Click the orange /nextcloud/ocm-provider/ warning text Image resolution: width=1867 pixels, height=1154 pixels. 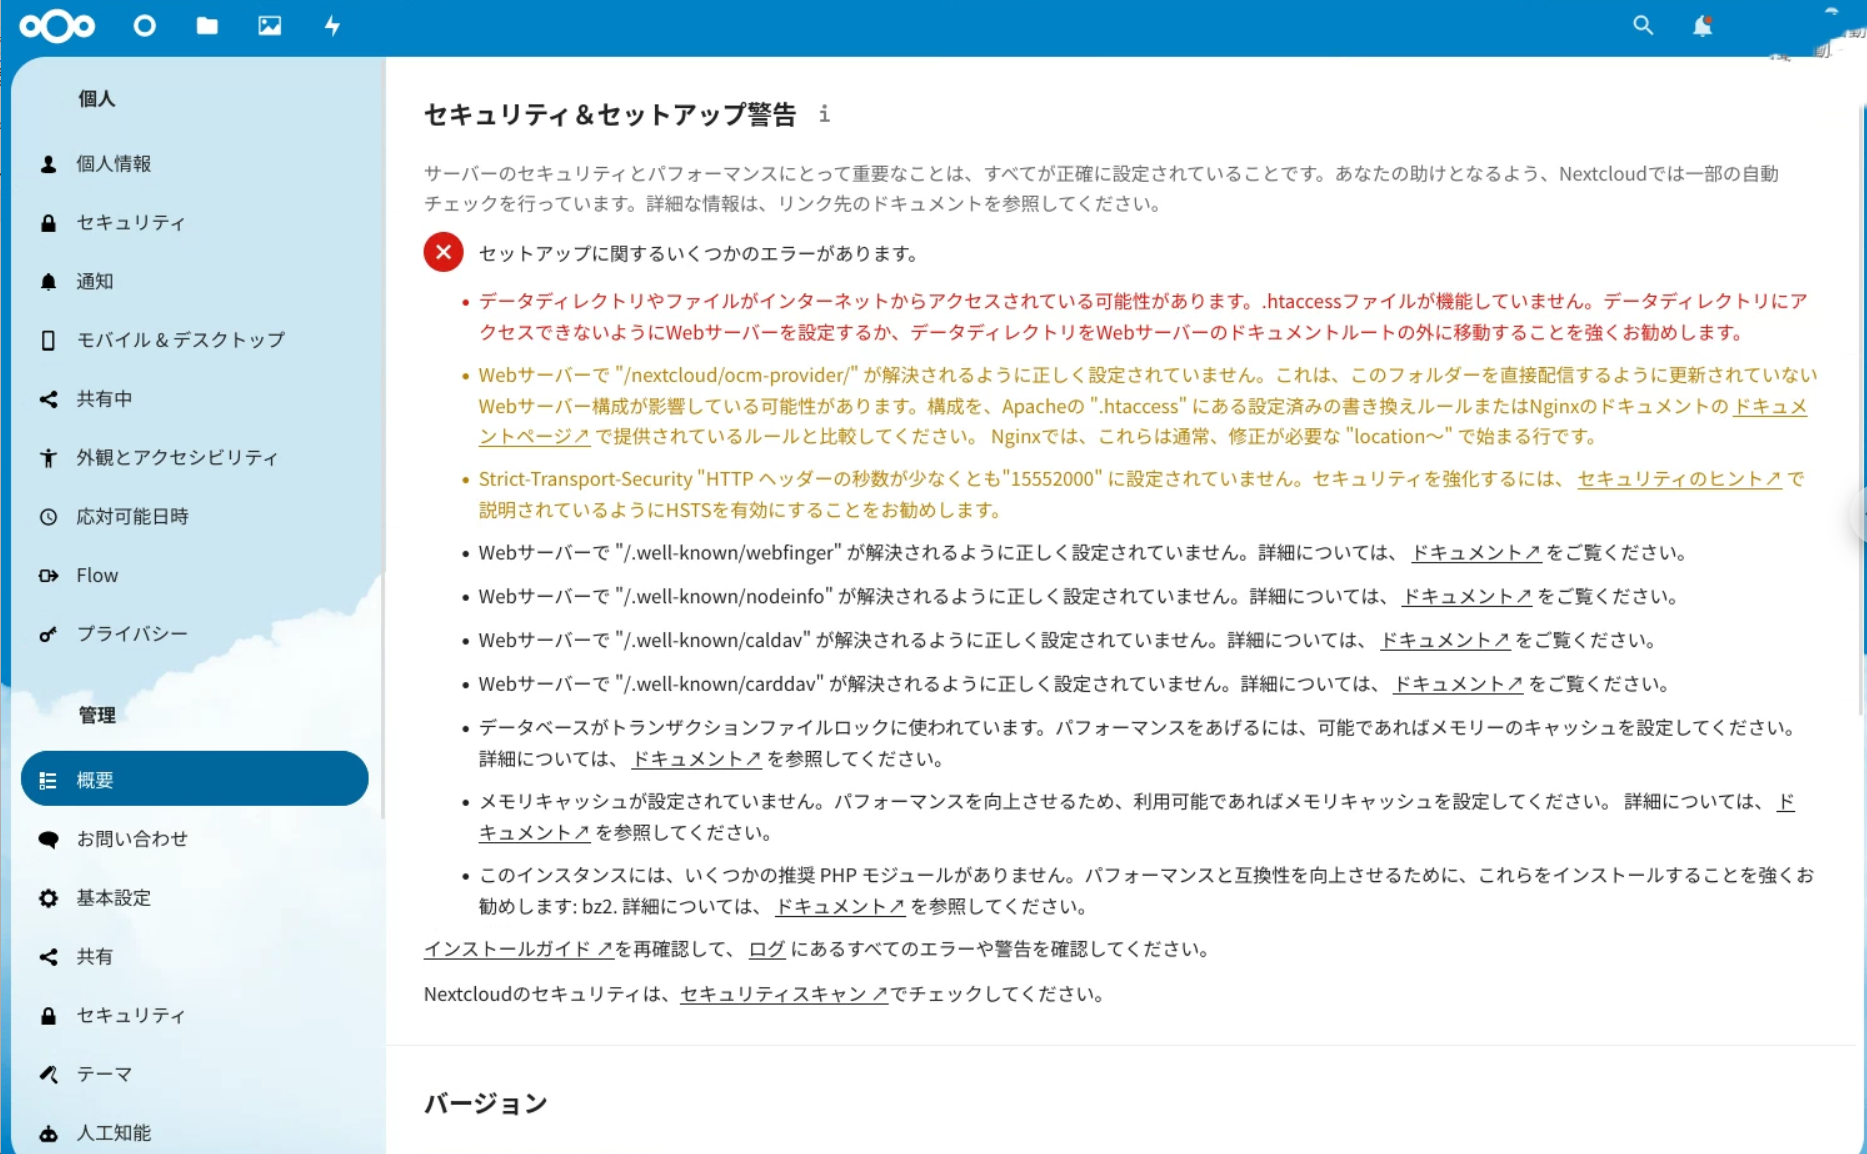coord(1147,406)
